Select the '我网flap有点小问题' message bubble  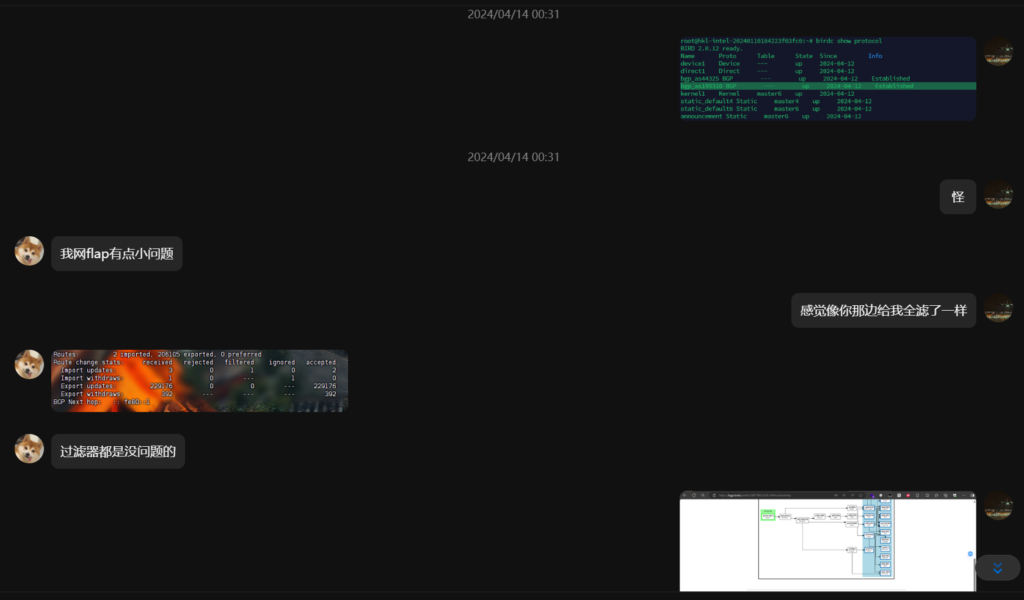[x=117, y=253]
